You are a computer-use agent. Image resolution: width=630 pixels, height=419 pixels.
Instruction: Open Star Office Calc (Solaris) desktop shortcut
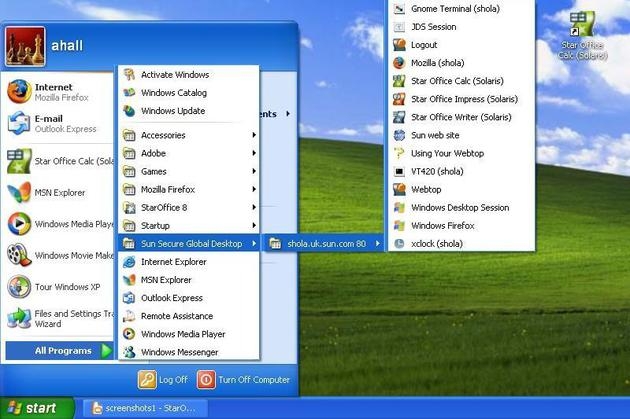click(582, 35)
